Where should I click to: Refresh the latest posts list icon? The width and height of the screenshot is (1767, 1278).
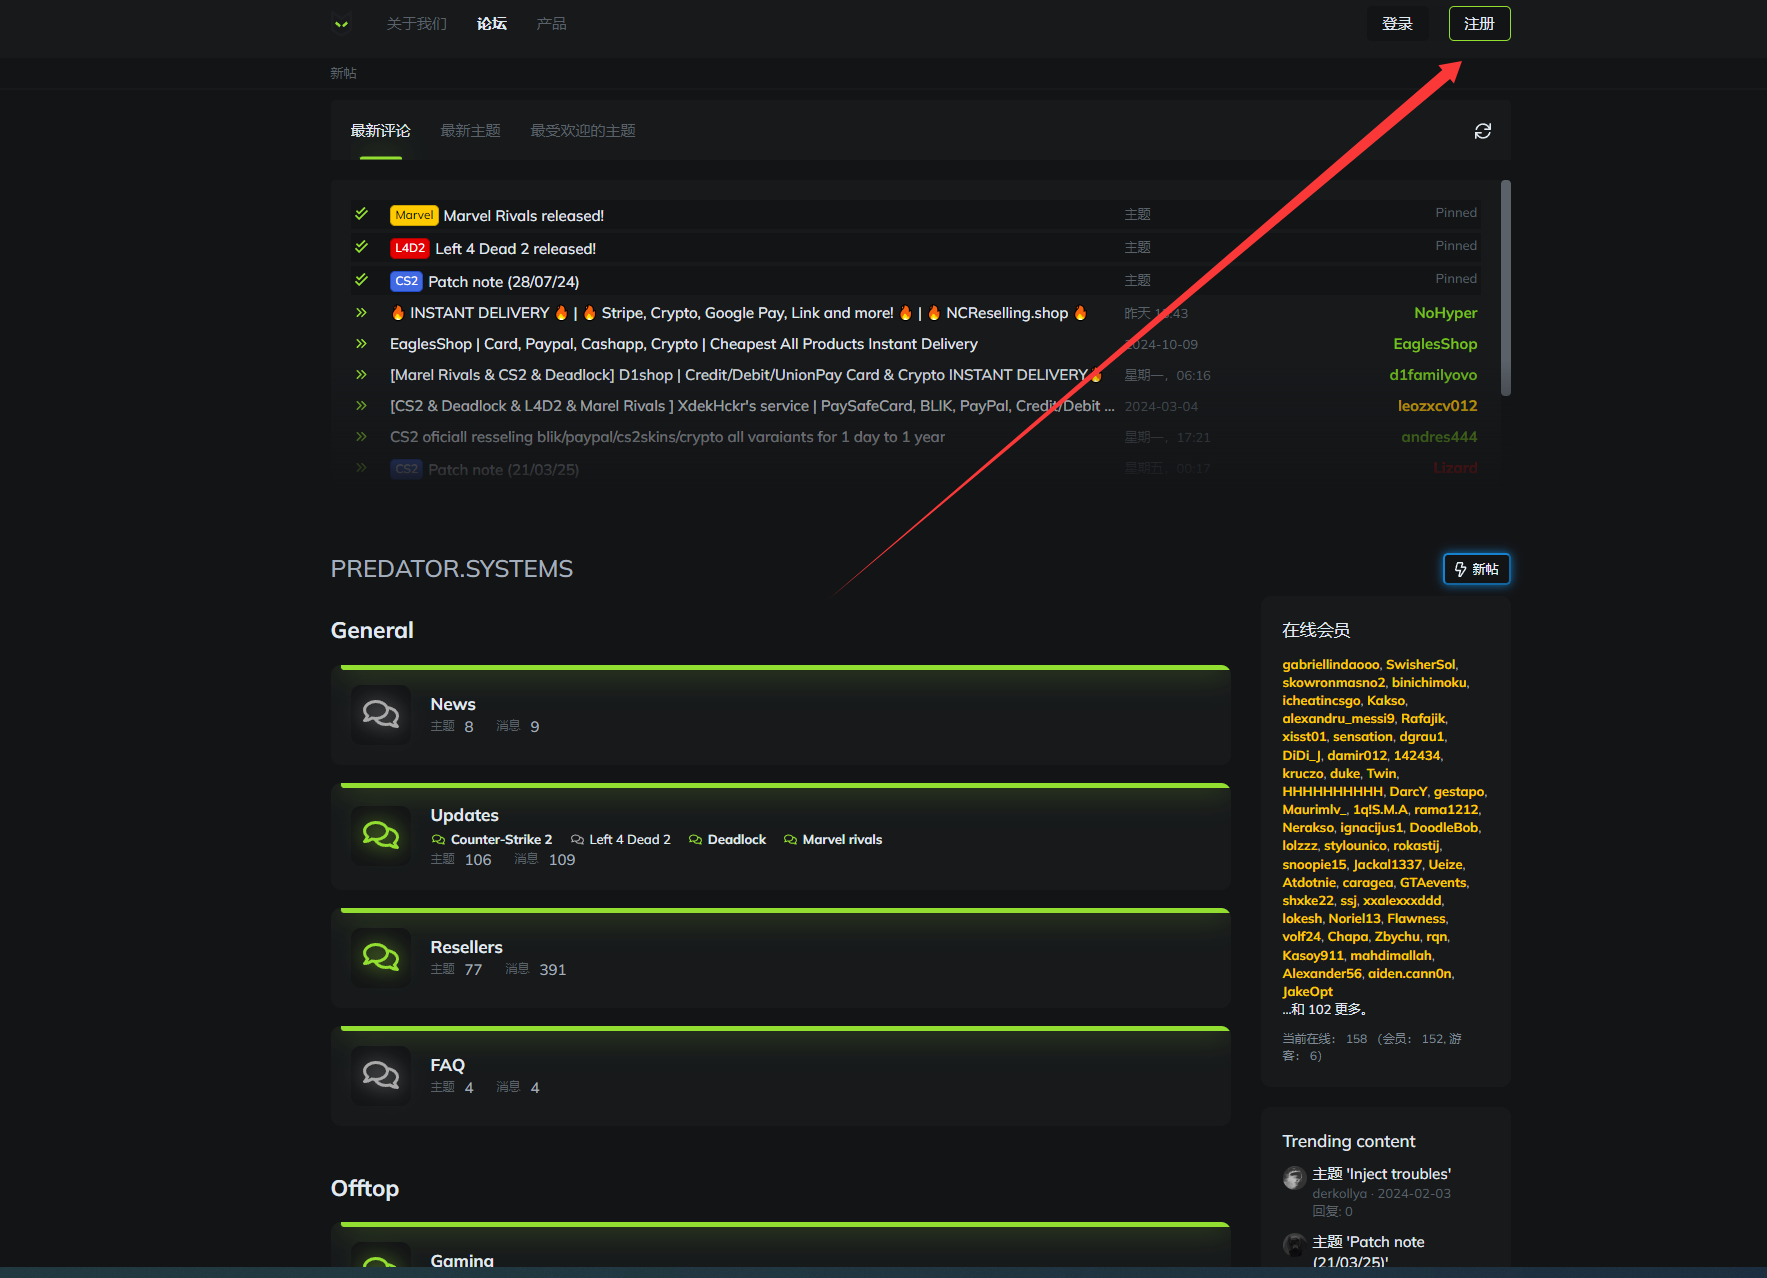click(1483, 131)
